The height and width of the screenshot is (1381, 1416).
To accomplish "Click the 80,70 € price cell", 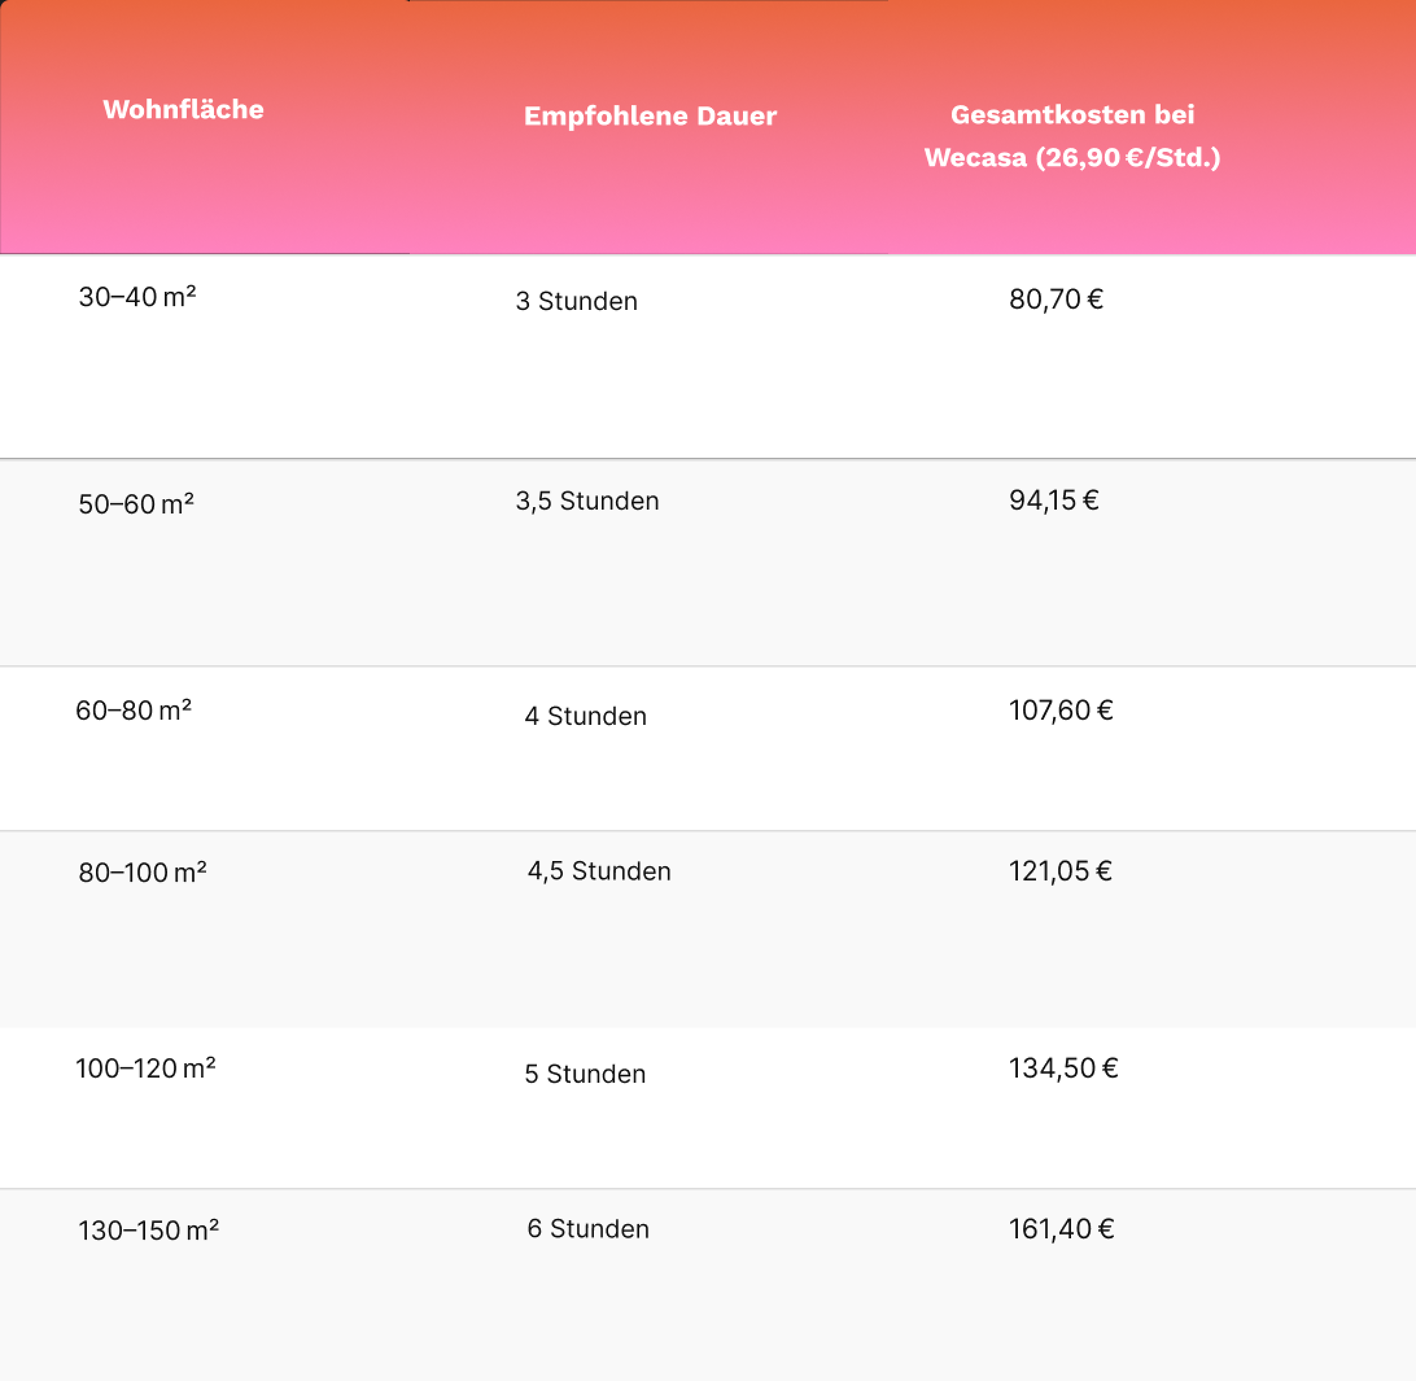I will [1056, 299].
